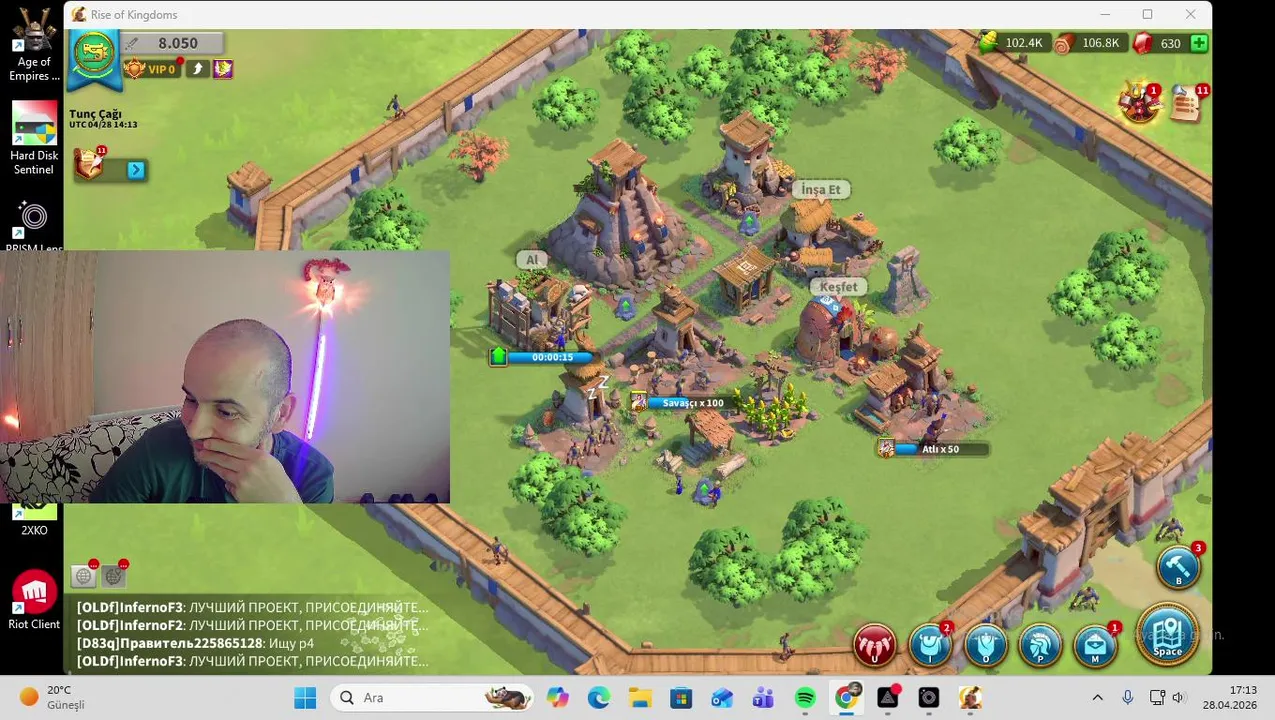This screenshot has width=1275, height=720.
Task: Expand quest panel with blue arrow
Action: [136, 170]
